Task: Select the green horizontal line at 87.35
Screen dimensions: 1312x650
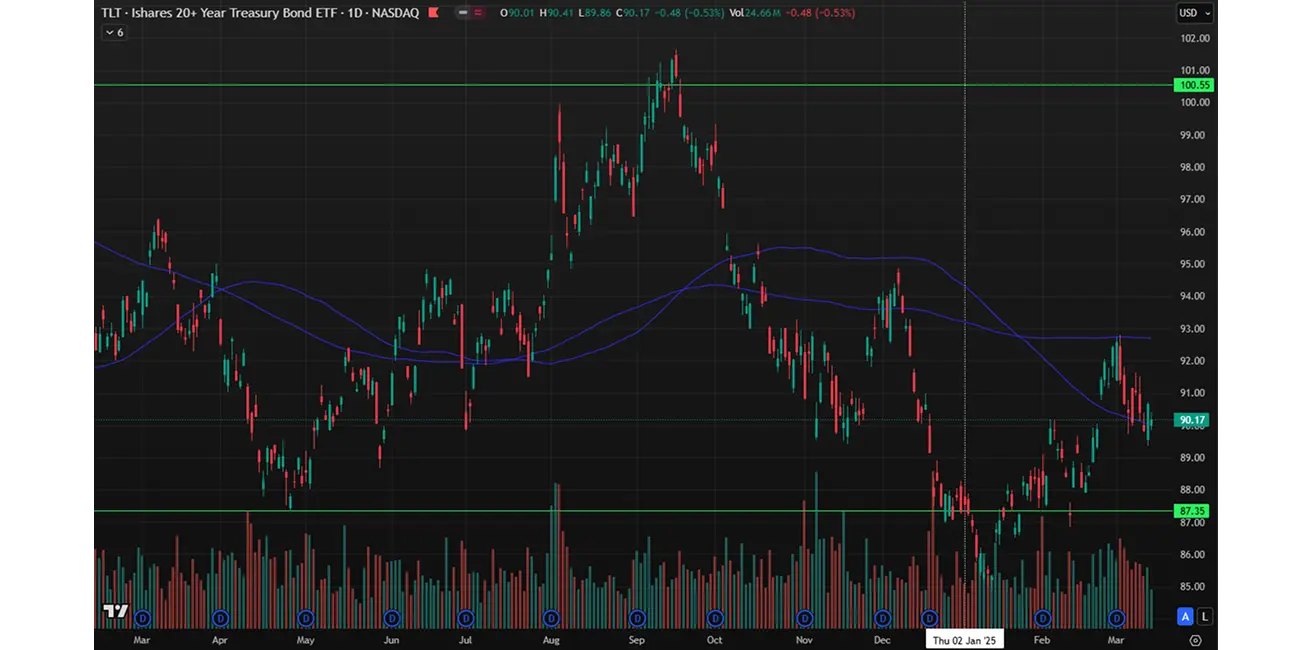Action: [x=632, y=511]
